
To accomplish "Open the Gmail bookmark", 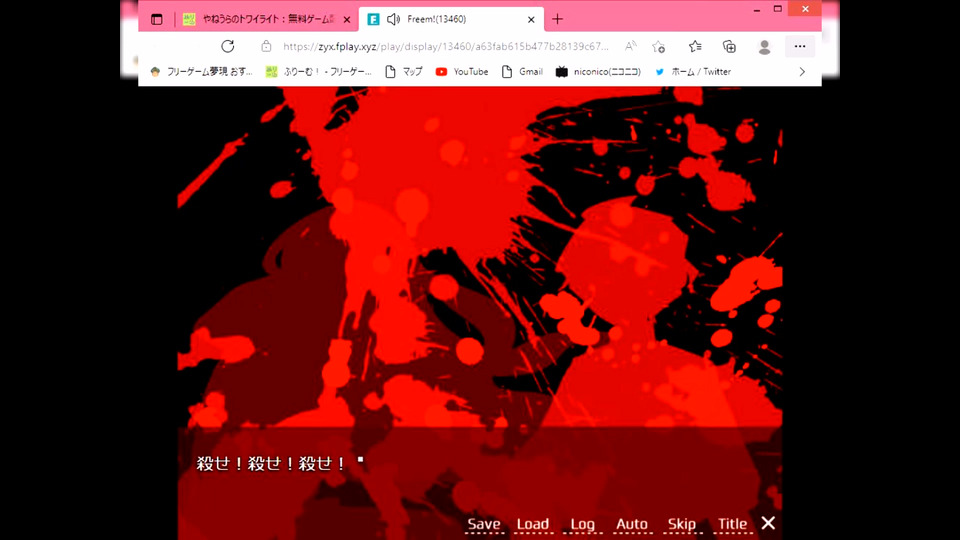I will coord(522,72).
